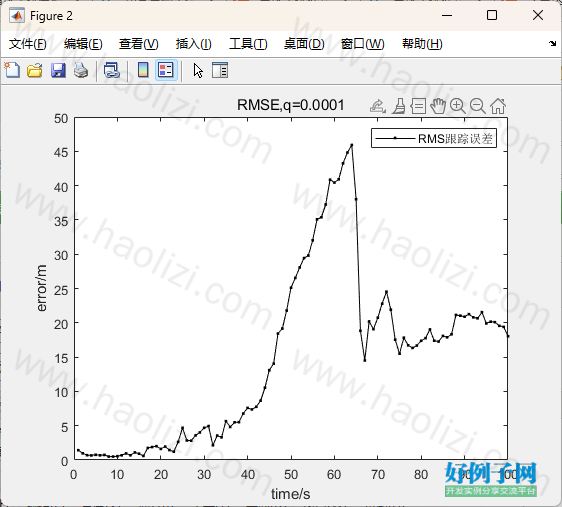The image size is (562, 507).
Task: Open the Export axes icon menu
Action: pyautogui.click(x=378, y=106)
